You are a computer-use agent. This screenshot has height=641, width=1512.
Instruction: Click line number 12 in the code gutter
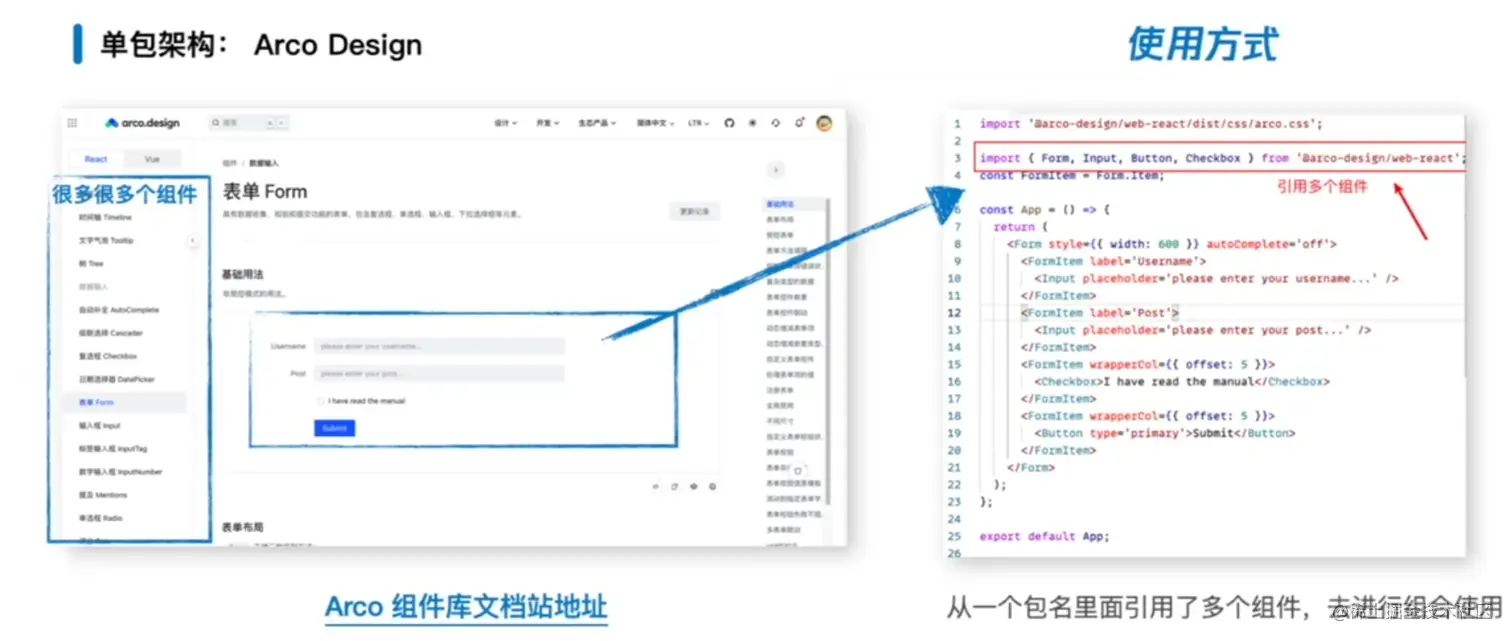[x=956, y=313]
